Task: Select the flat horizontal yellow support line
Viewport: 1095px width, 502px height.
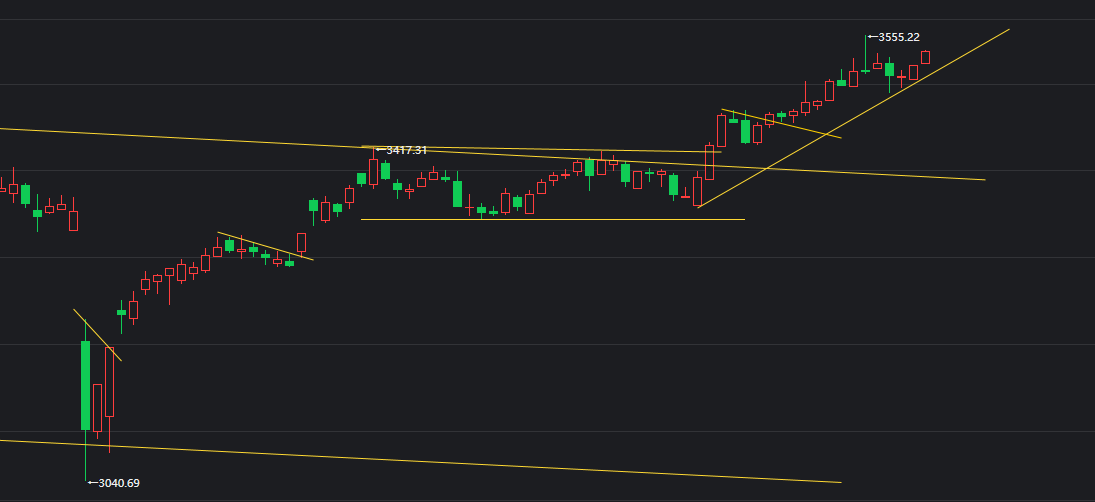Action: click(552, 219)
